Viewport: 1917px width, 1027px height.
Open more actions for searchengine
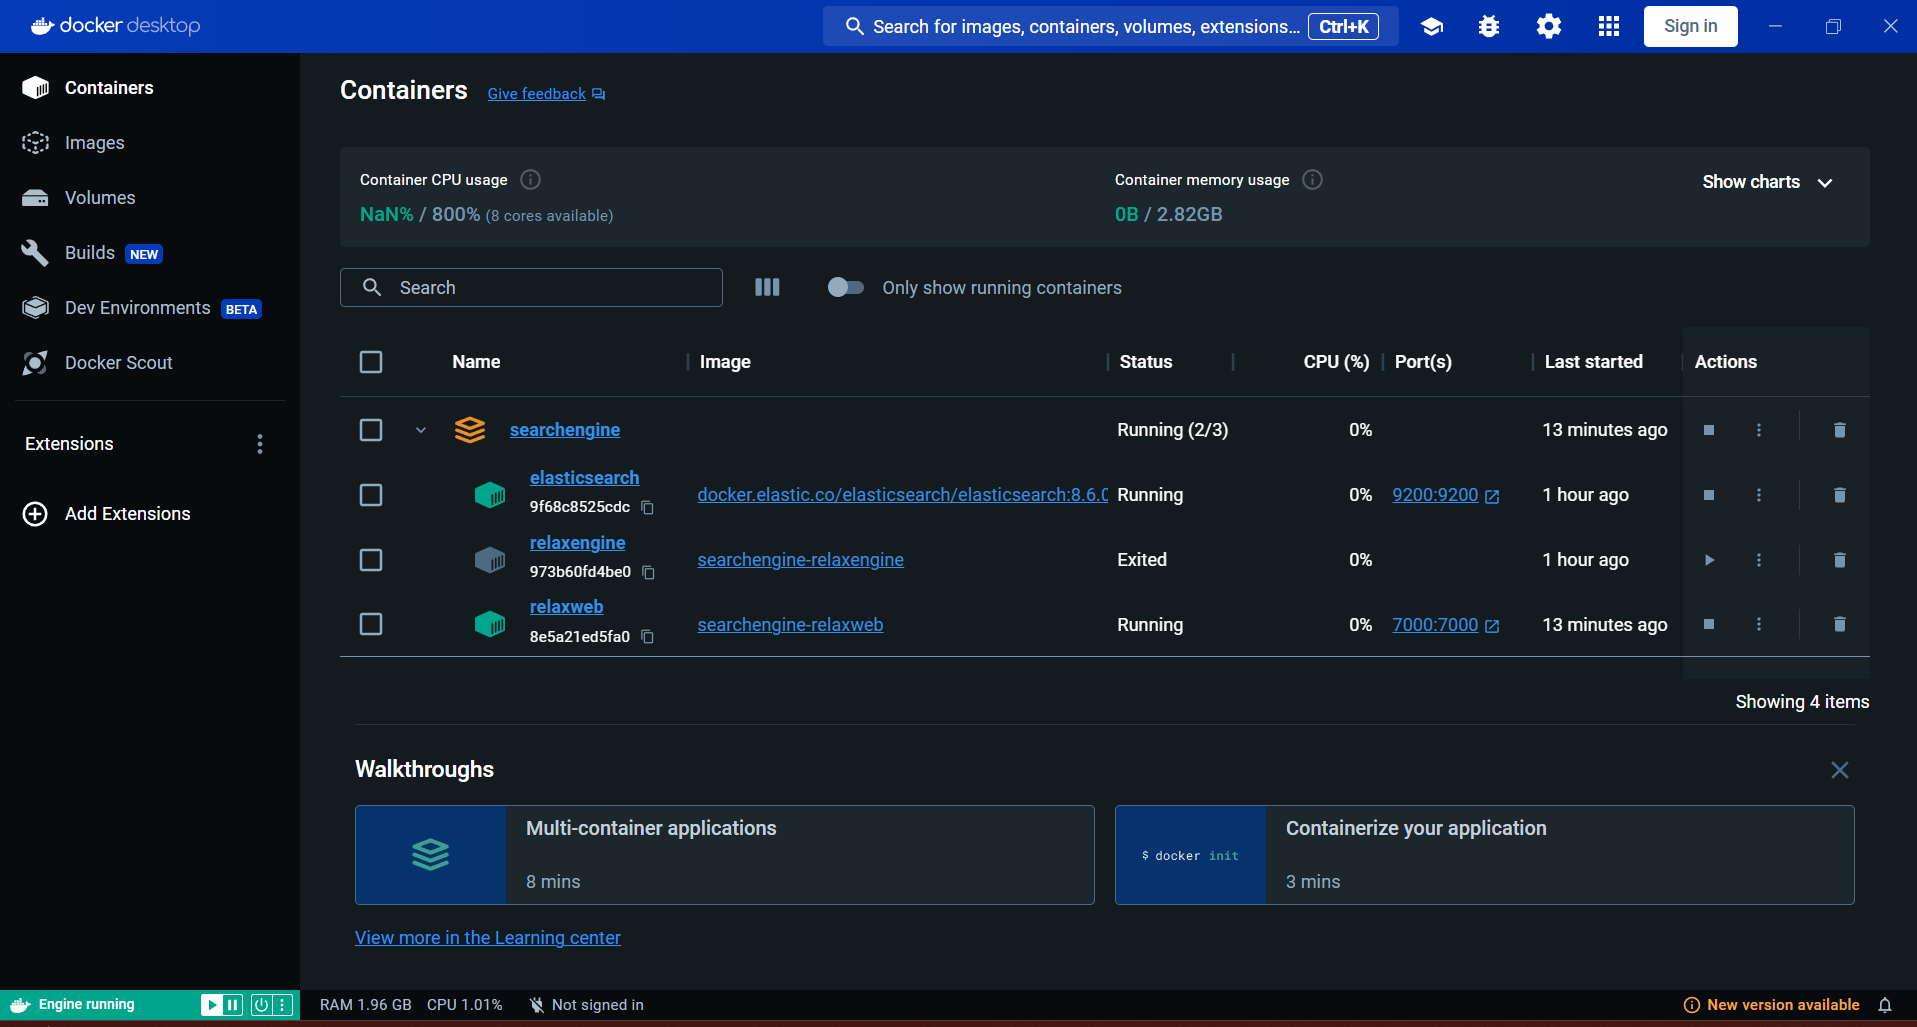click(1759, 430)
